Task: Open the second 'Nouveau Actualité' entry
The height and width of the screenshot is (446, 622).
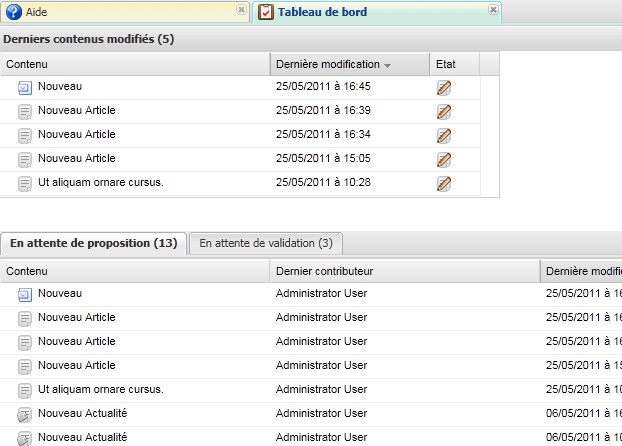Action: (x=82, y=437)
